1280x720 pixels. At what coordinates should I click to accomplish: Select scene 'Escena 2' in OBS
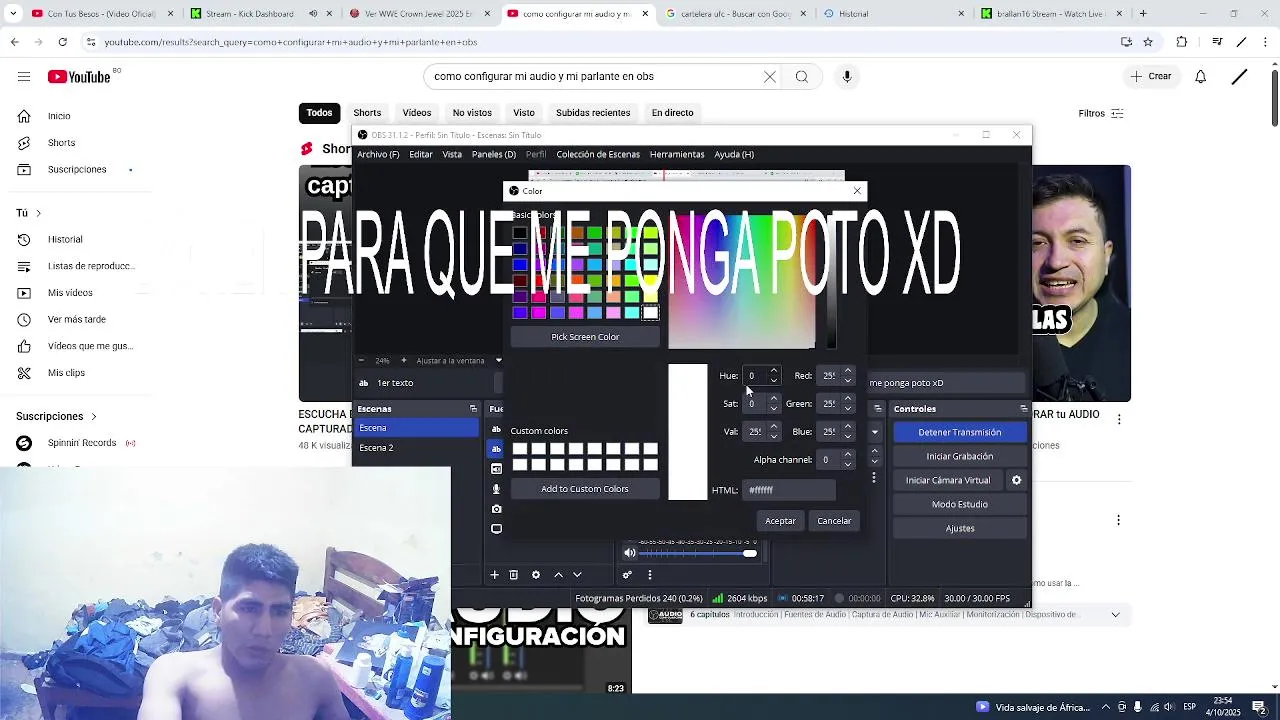[418, 448]
